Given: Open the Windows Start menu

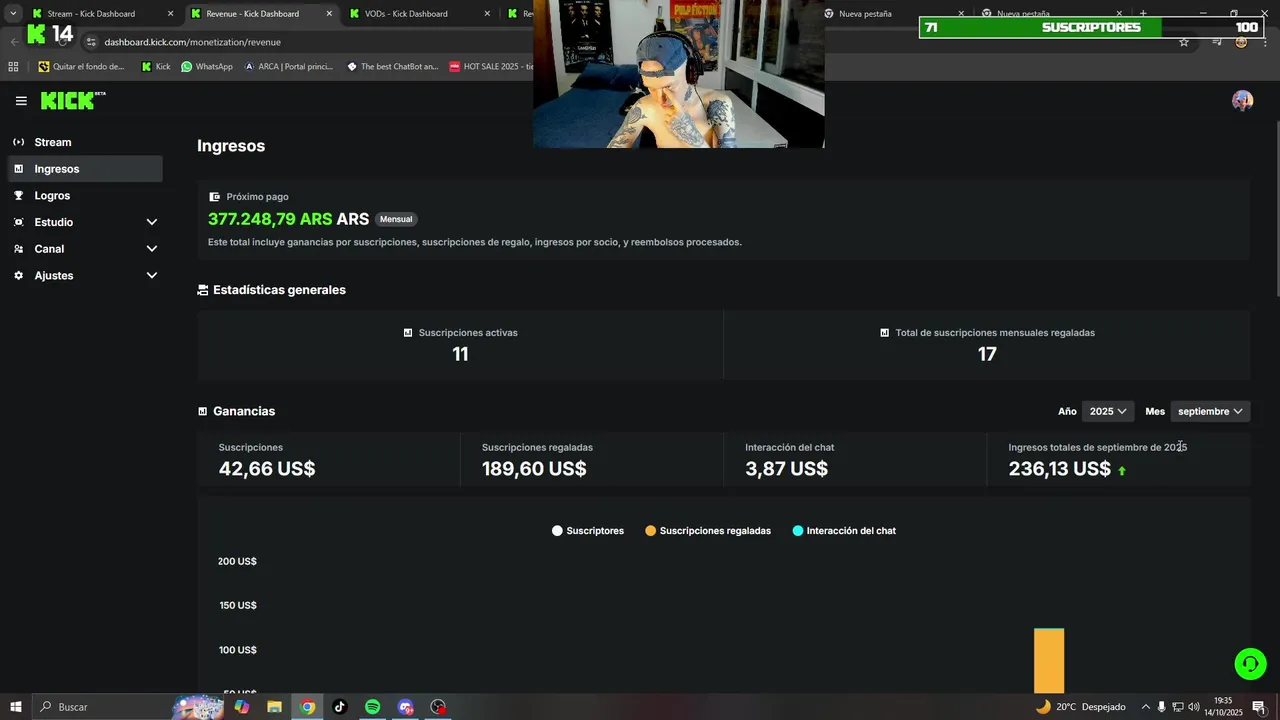Looking at the screenshot, I should [x=16, y=707].
